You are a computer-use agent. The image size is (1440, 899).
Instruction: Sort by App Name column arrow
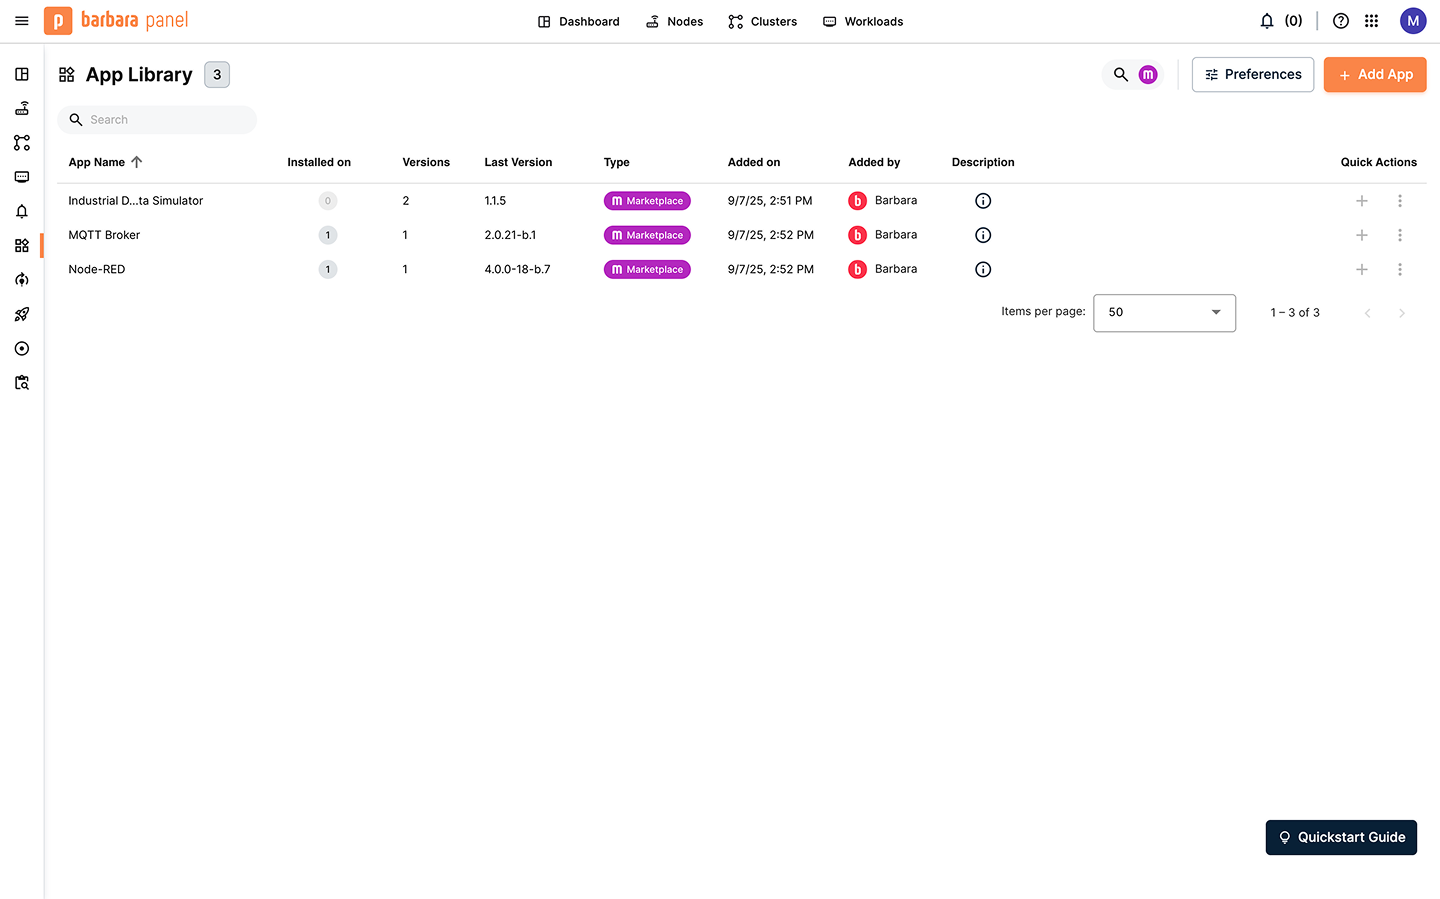coord(137,162)
